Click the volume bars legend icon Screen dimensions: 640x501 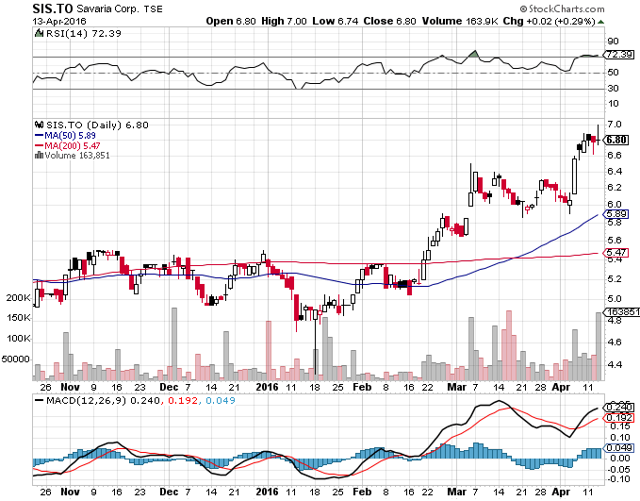point(39,155)
